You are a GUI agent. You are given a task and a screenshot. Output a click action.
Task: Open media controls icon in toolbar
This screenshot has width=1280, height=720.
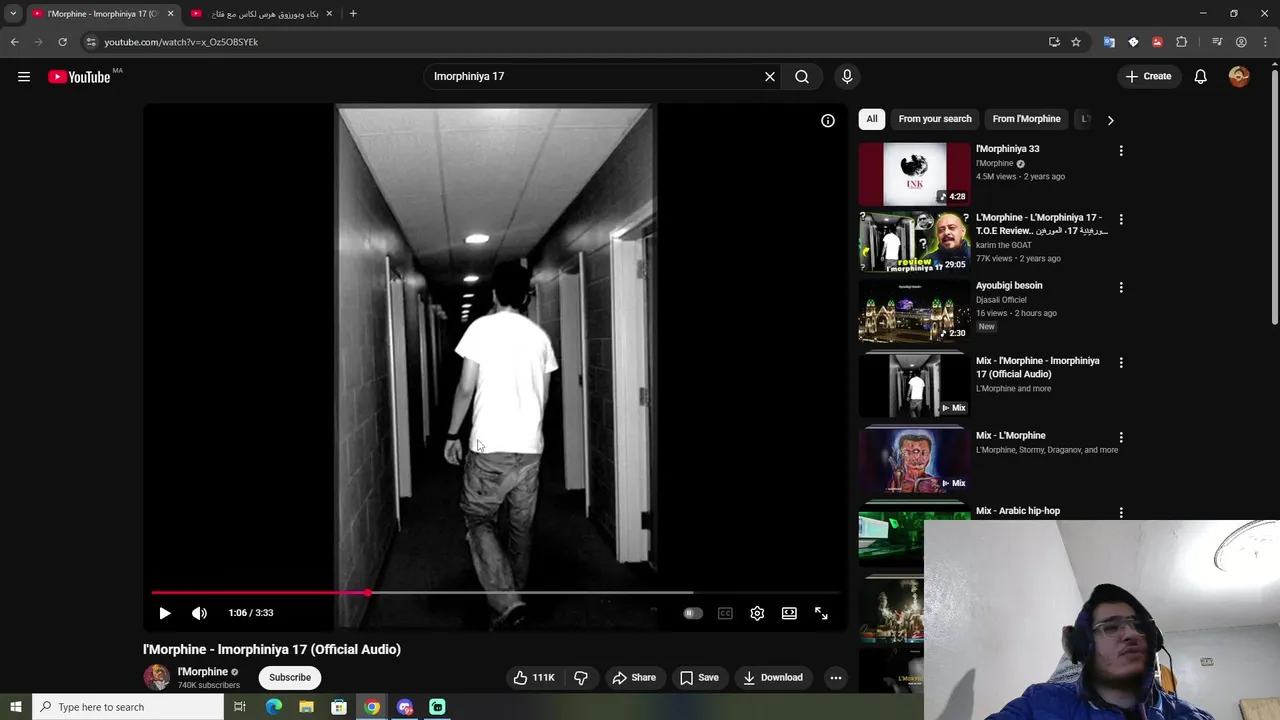tap(1217, 42)
